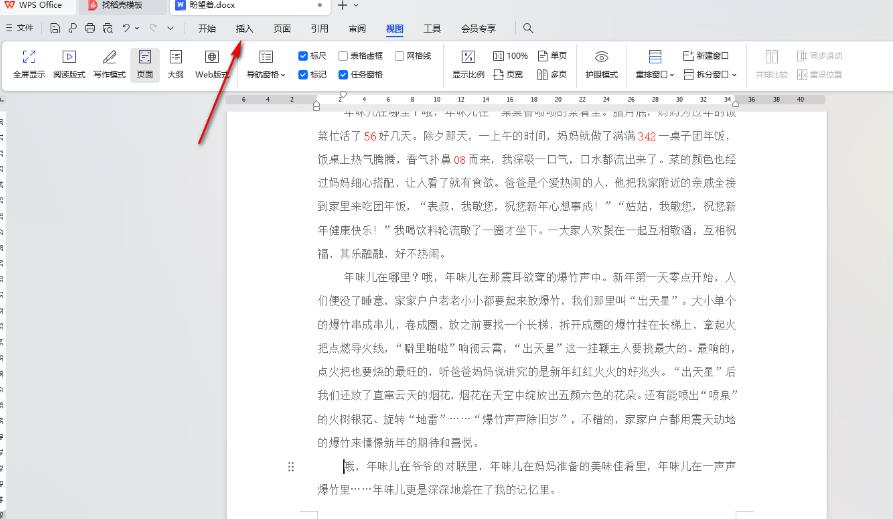Click the horizontal ruler at mark 20

558,100
